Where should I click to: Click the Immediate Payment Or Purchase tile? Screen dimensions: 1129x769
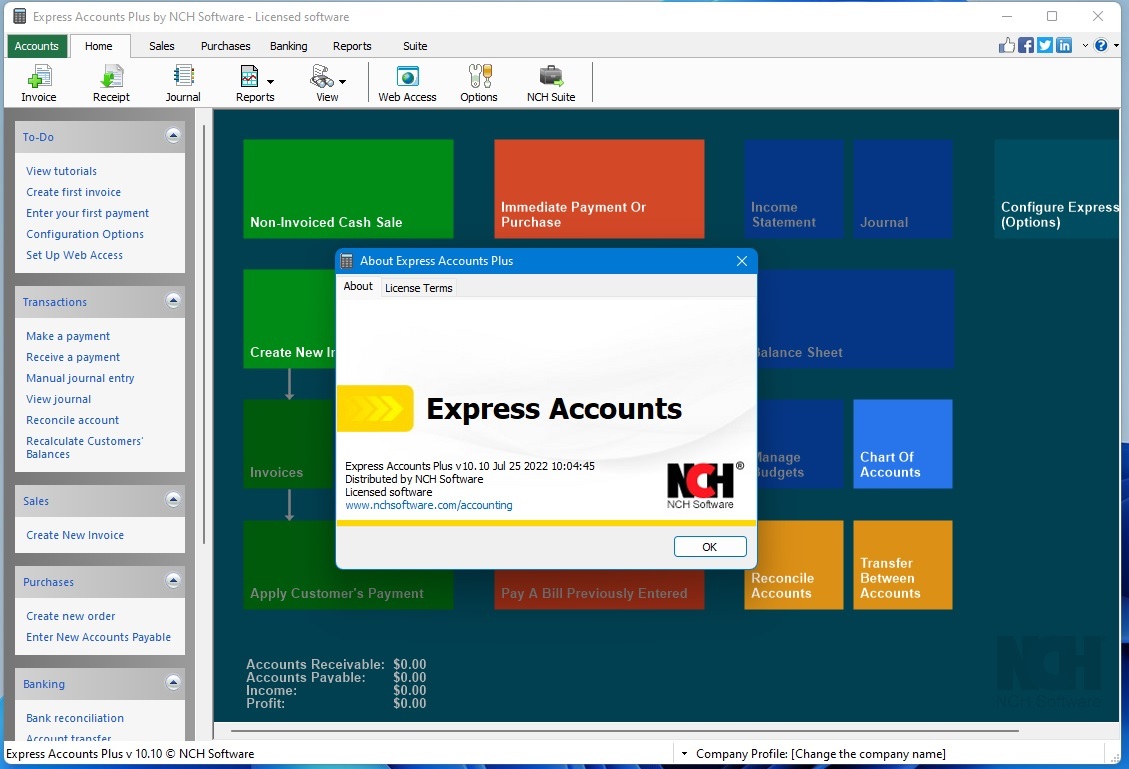pyautogui.click(x=599, y=189)
